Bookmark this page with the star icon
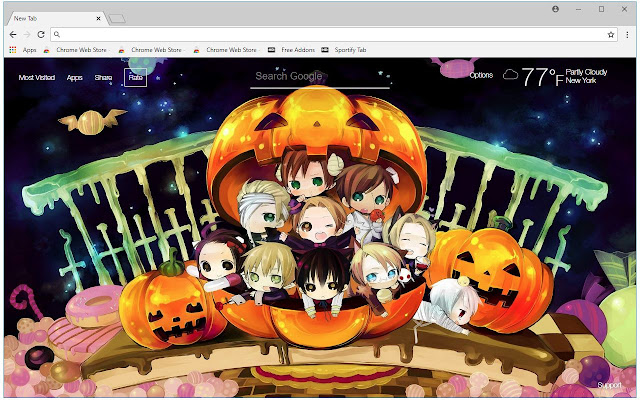Viewport: 640px width, 400px height. (x=611, y=35)
